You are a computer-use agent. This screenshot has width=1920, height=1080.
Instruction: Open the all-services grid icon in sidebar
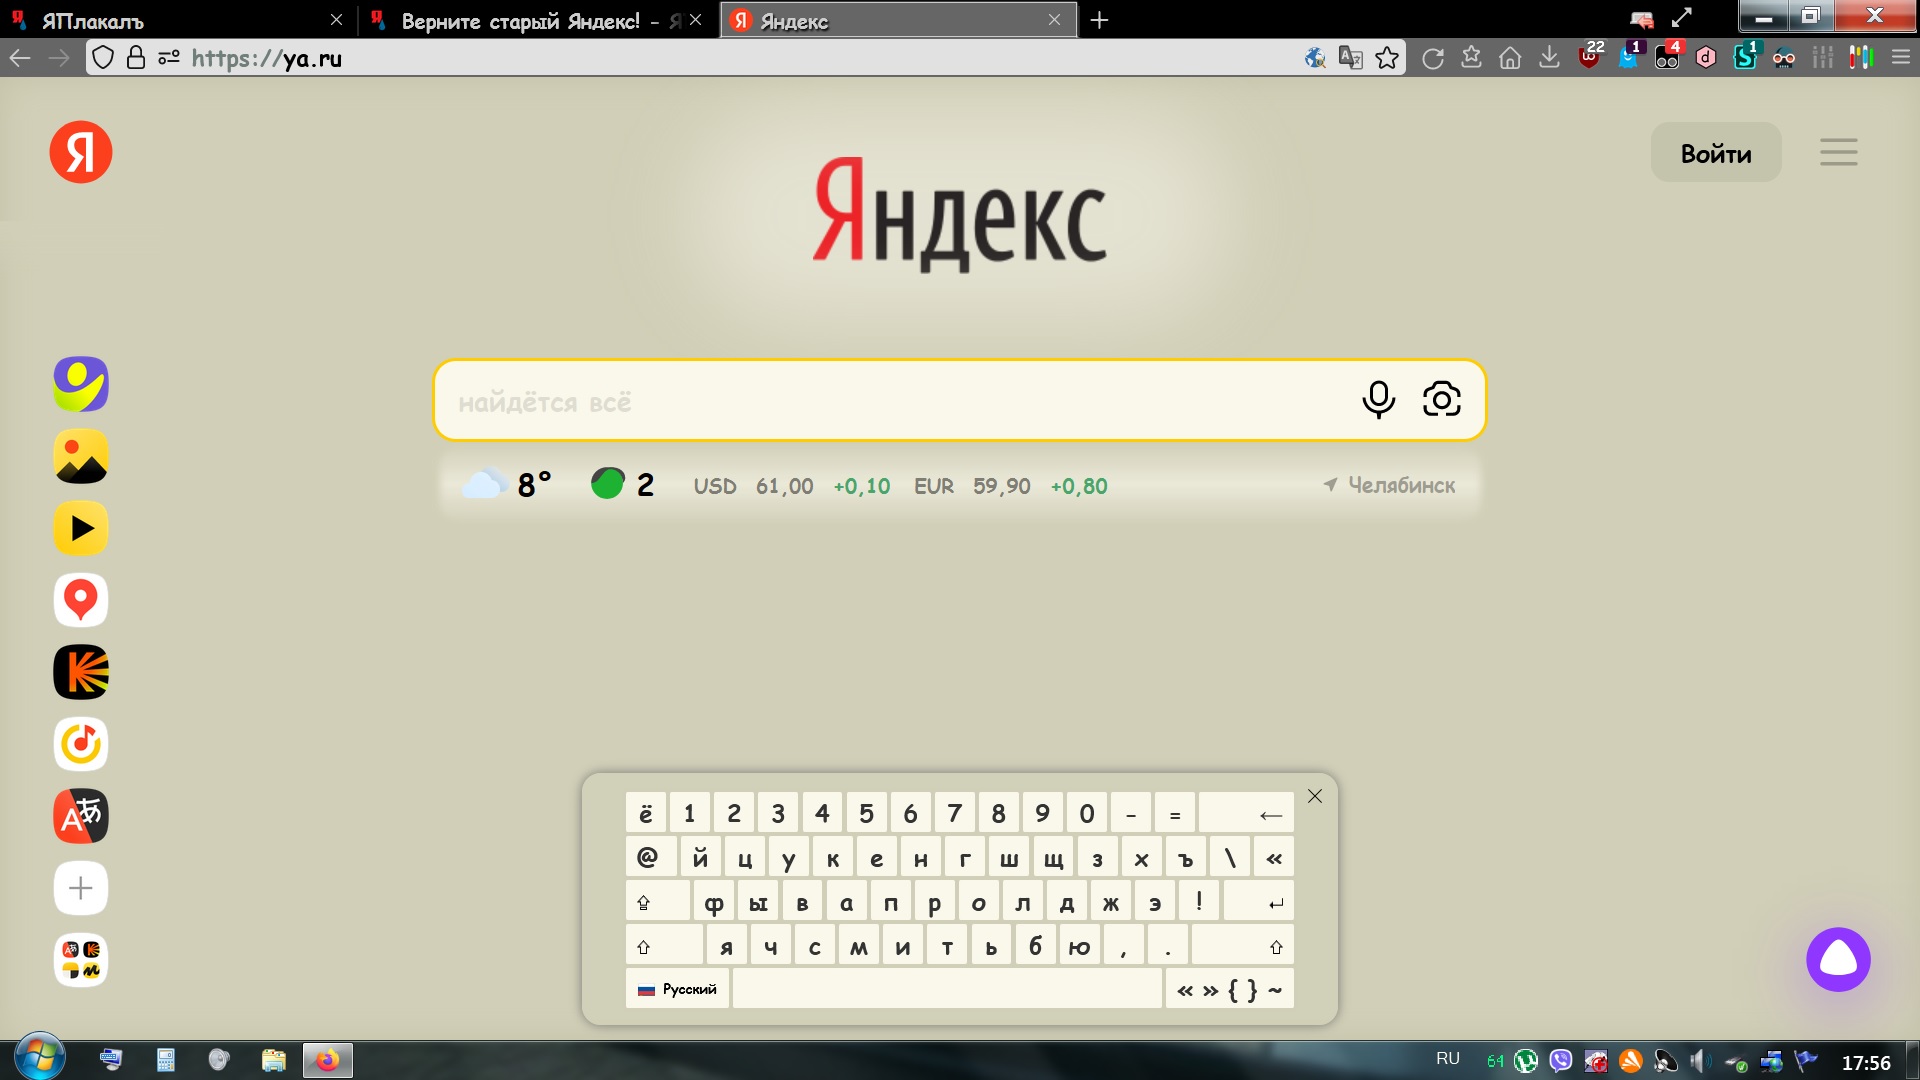click(81, 960)
